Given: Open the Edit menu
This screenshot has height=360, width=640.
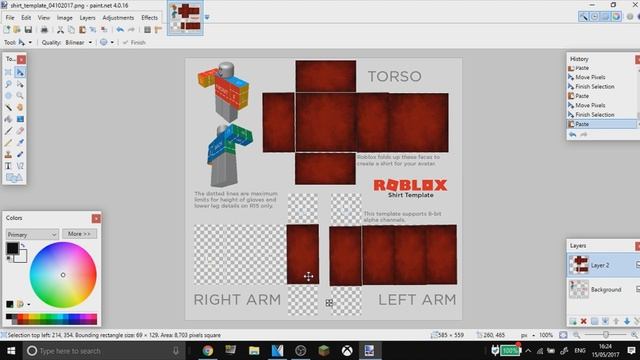Looking at the screenshot, I should (26, 18).
